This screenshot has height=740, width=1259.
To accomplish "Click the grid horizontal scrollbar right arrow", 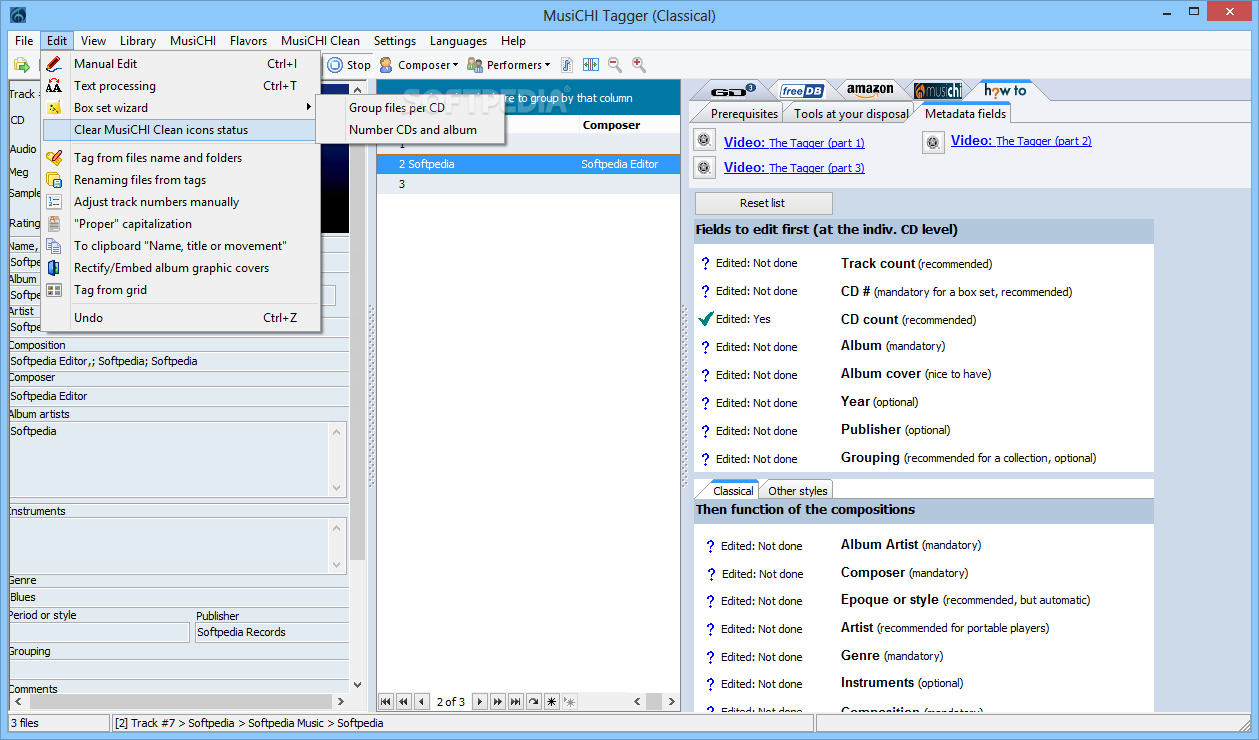I will coord(673,702).
